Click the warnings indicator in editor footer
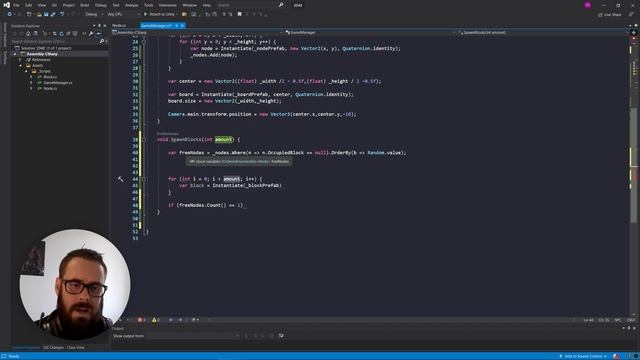Screen dimensions: 640x360 point(156,320)
